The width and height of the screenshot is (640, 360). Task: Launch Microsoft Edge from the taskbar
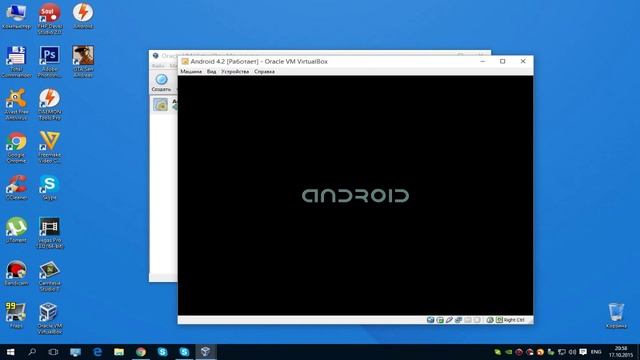[97, 352]
